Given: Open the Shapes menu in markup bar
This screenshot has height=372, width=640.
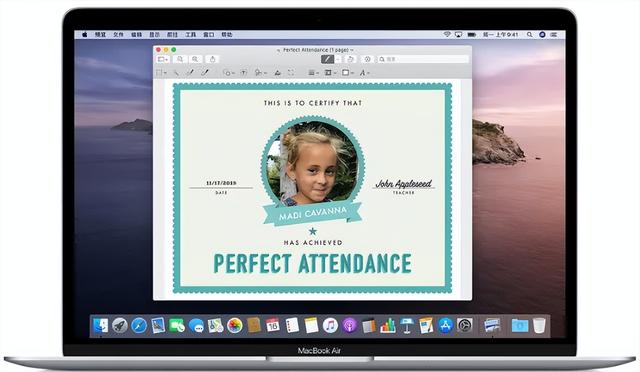Looking at the screenshot, I should click(228, 73).
